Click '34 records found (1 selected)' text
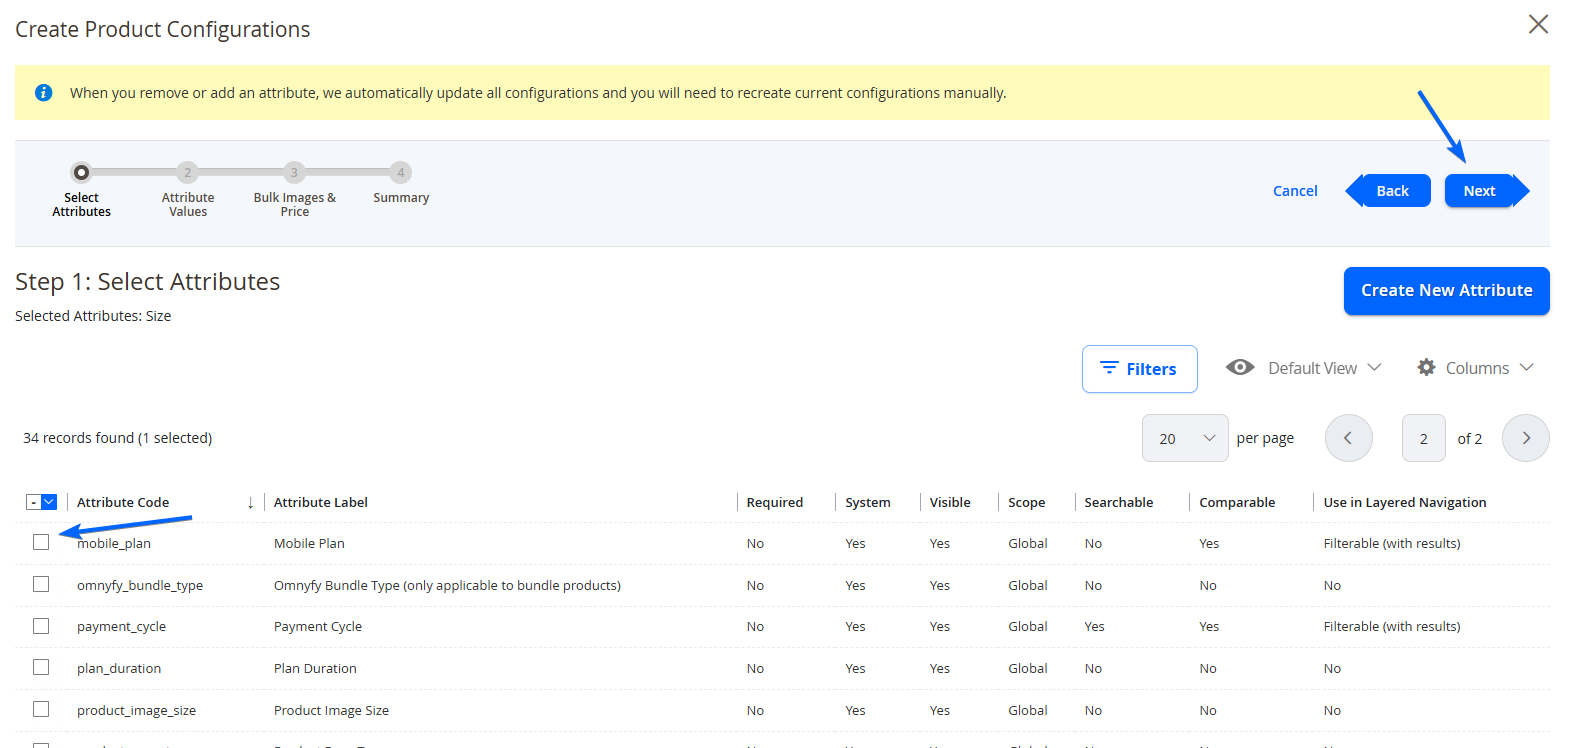1572x748 pixels. [x=117, y=438]
